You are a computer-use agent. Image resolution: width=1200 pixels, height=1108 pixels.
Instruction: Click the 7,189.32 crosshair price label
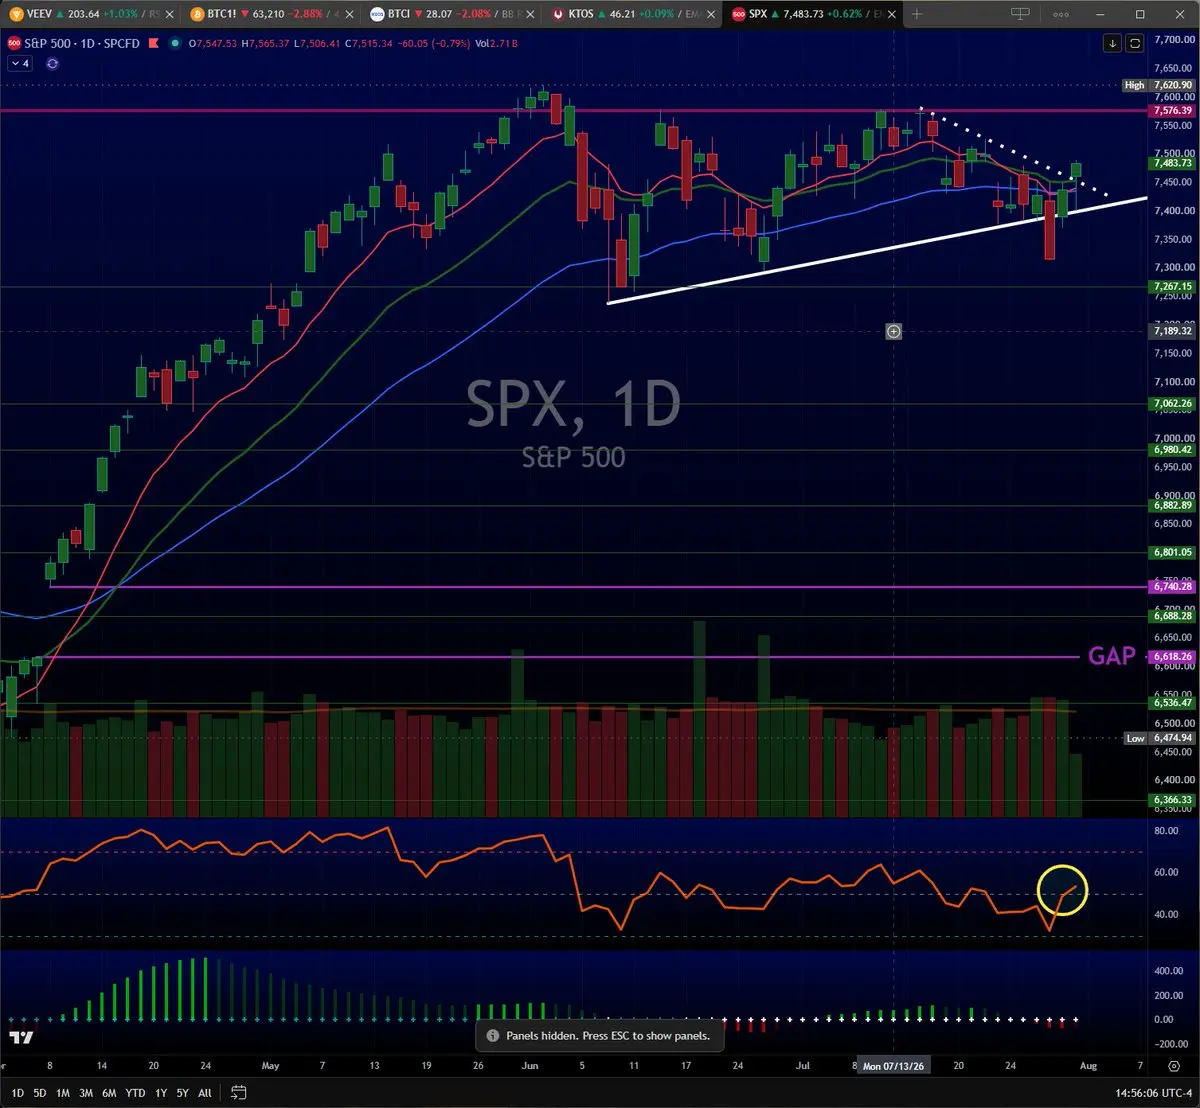click(1172, 331)
